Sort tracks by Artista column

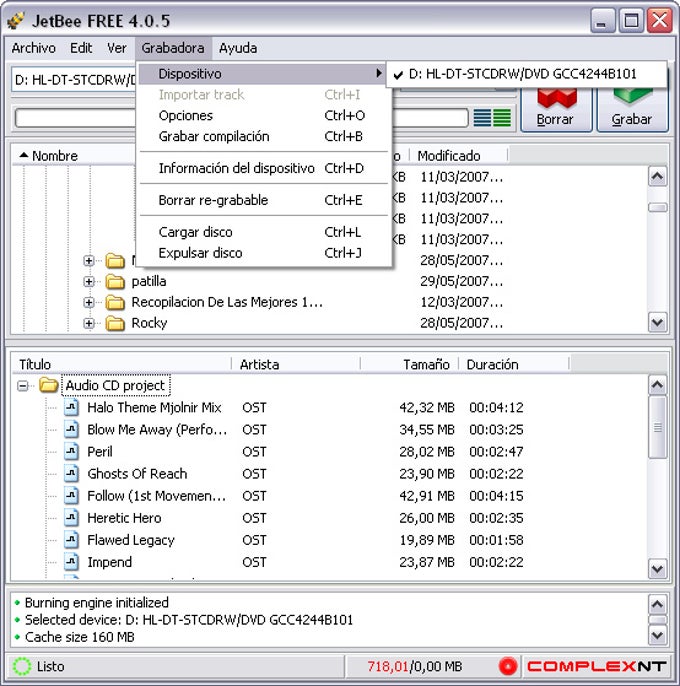296,364
